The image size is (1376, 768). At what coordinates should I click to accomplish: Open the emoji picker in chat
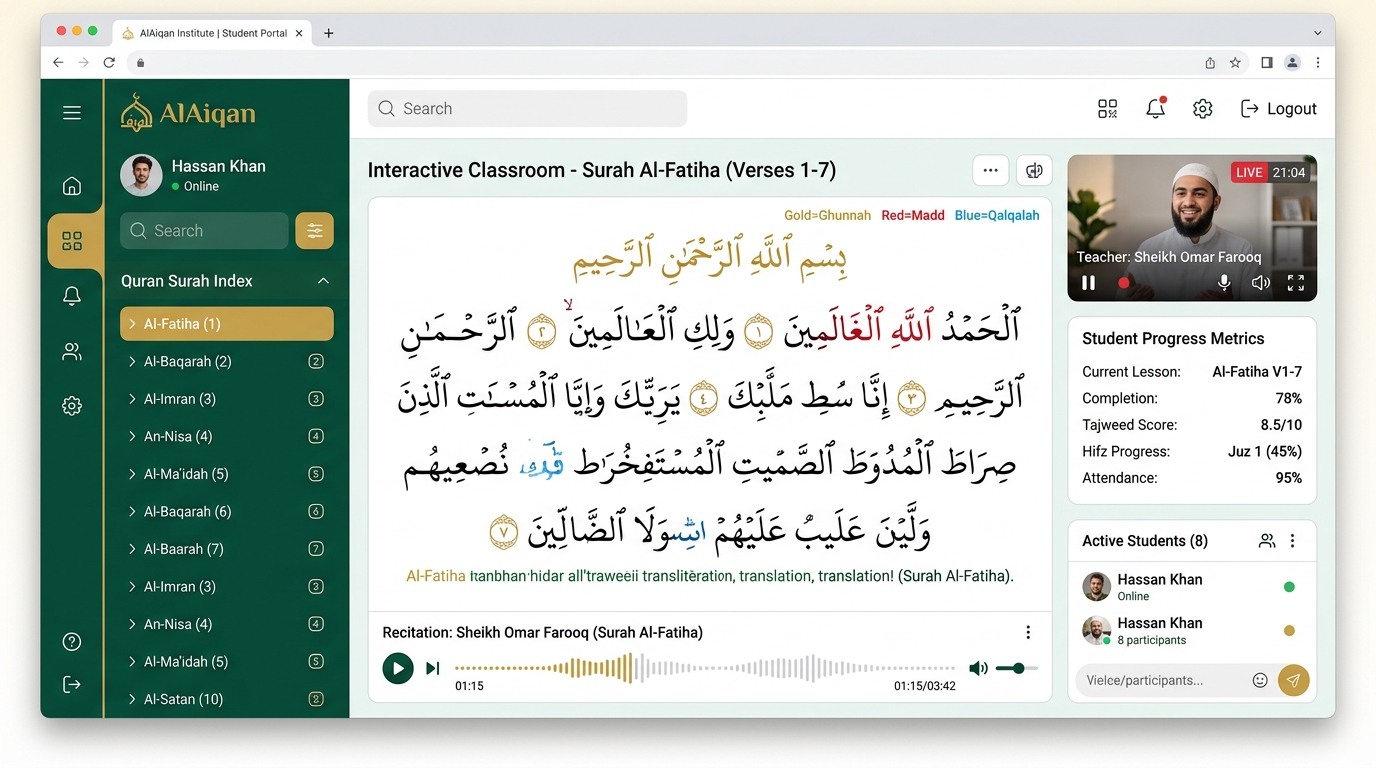[x=1260, y=680]
